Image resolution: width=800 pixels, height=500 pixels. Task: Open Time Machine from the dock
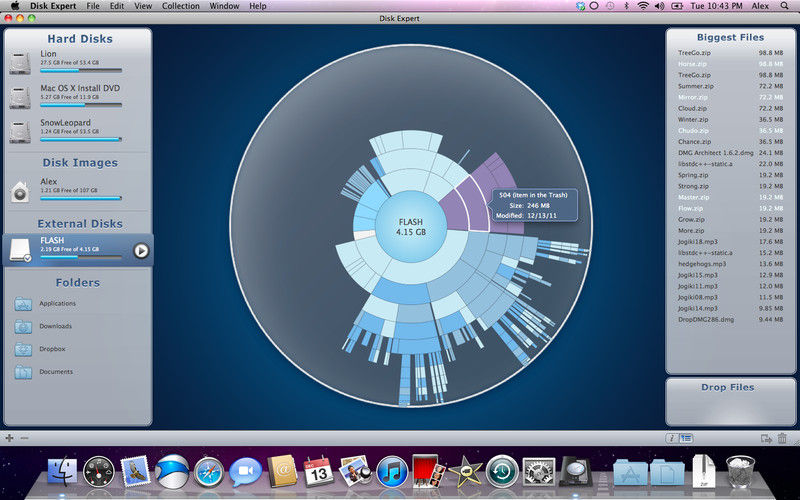click(502, 471)
